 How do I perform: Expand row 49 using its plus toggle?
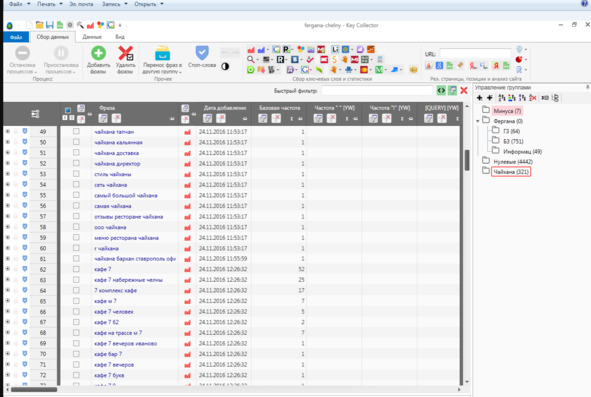(8, 131)
